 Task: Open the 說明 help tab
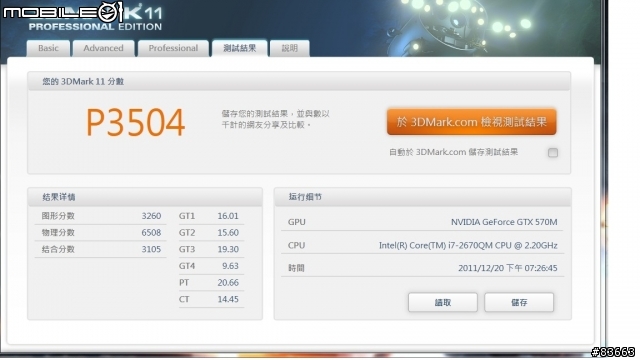[289, 48]
